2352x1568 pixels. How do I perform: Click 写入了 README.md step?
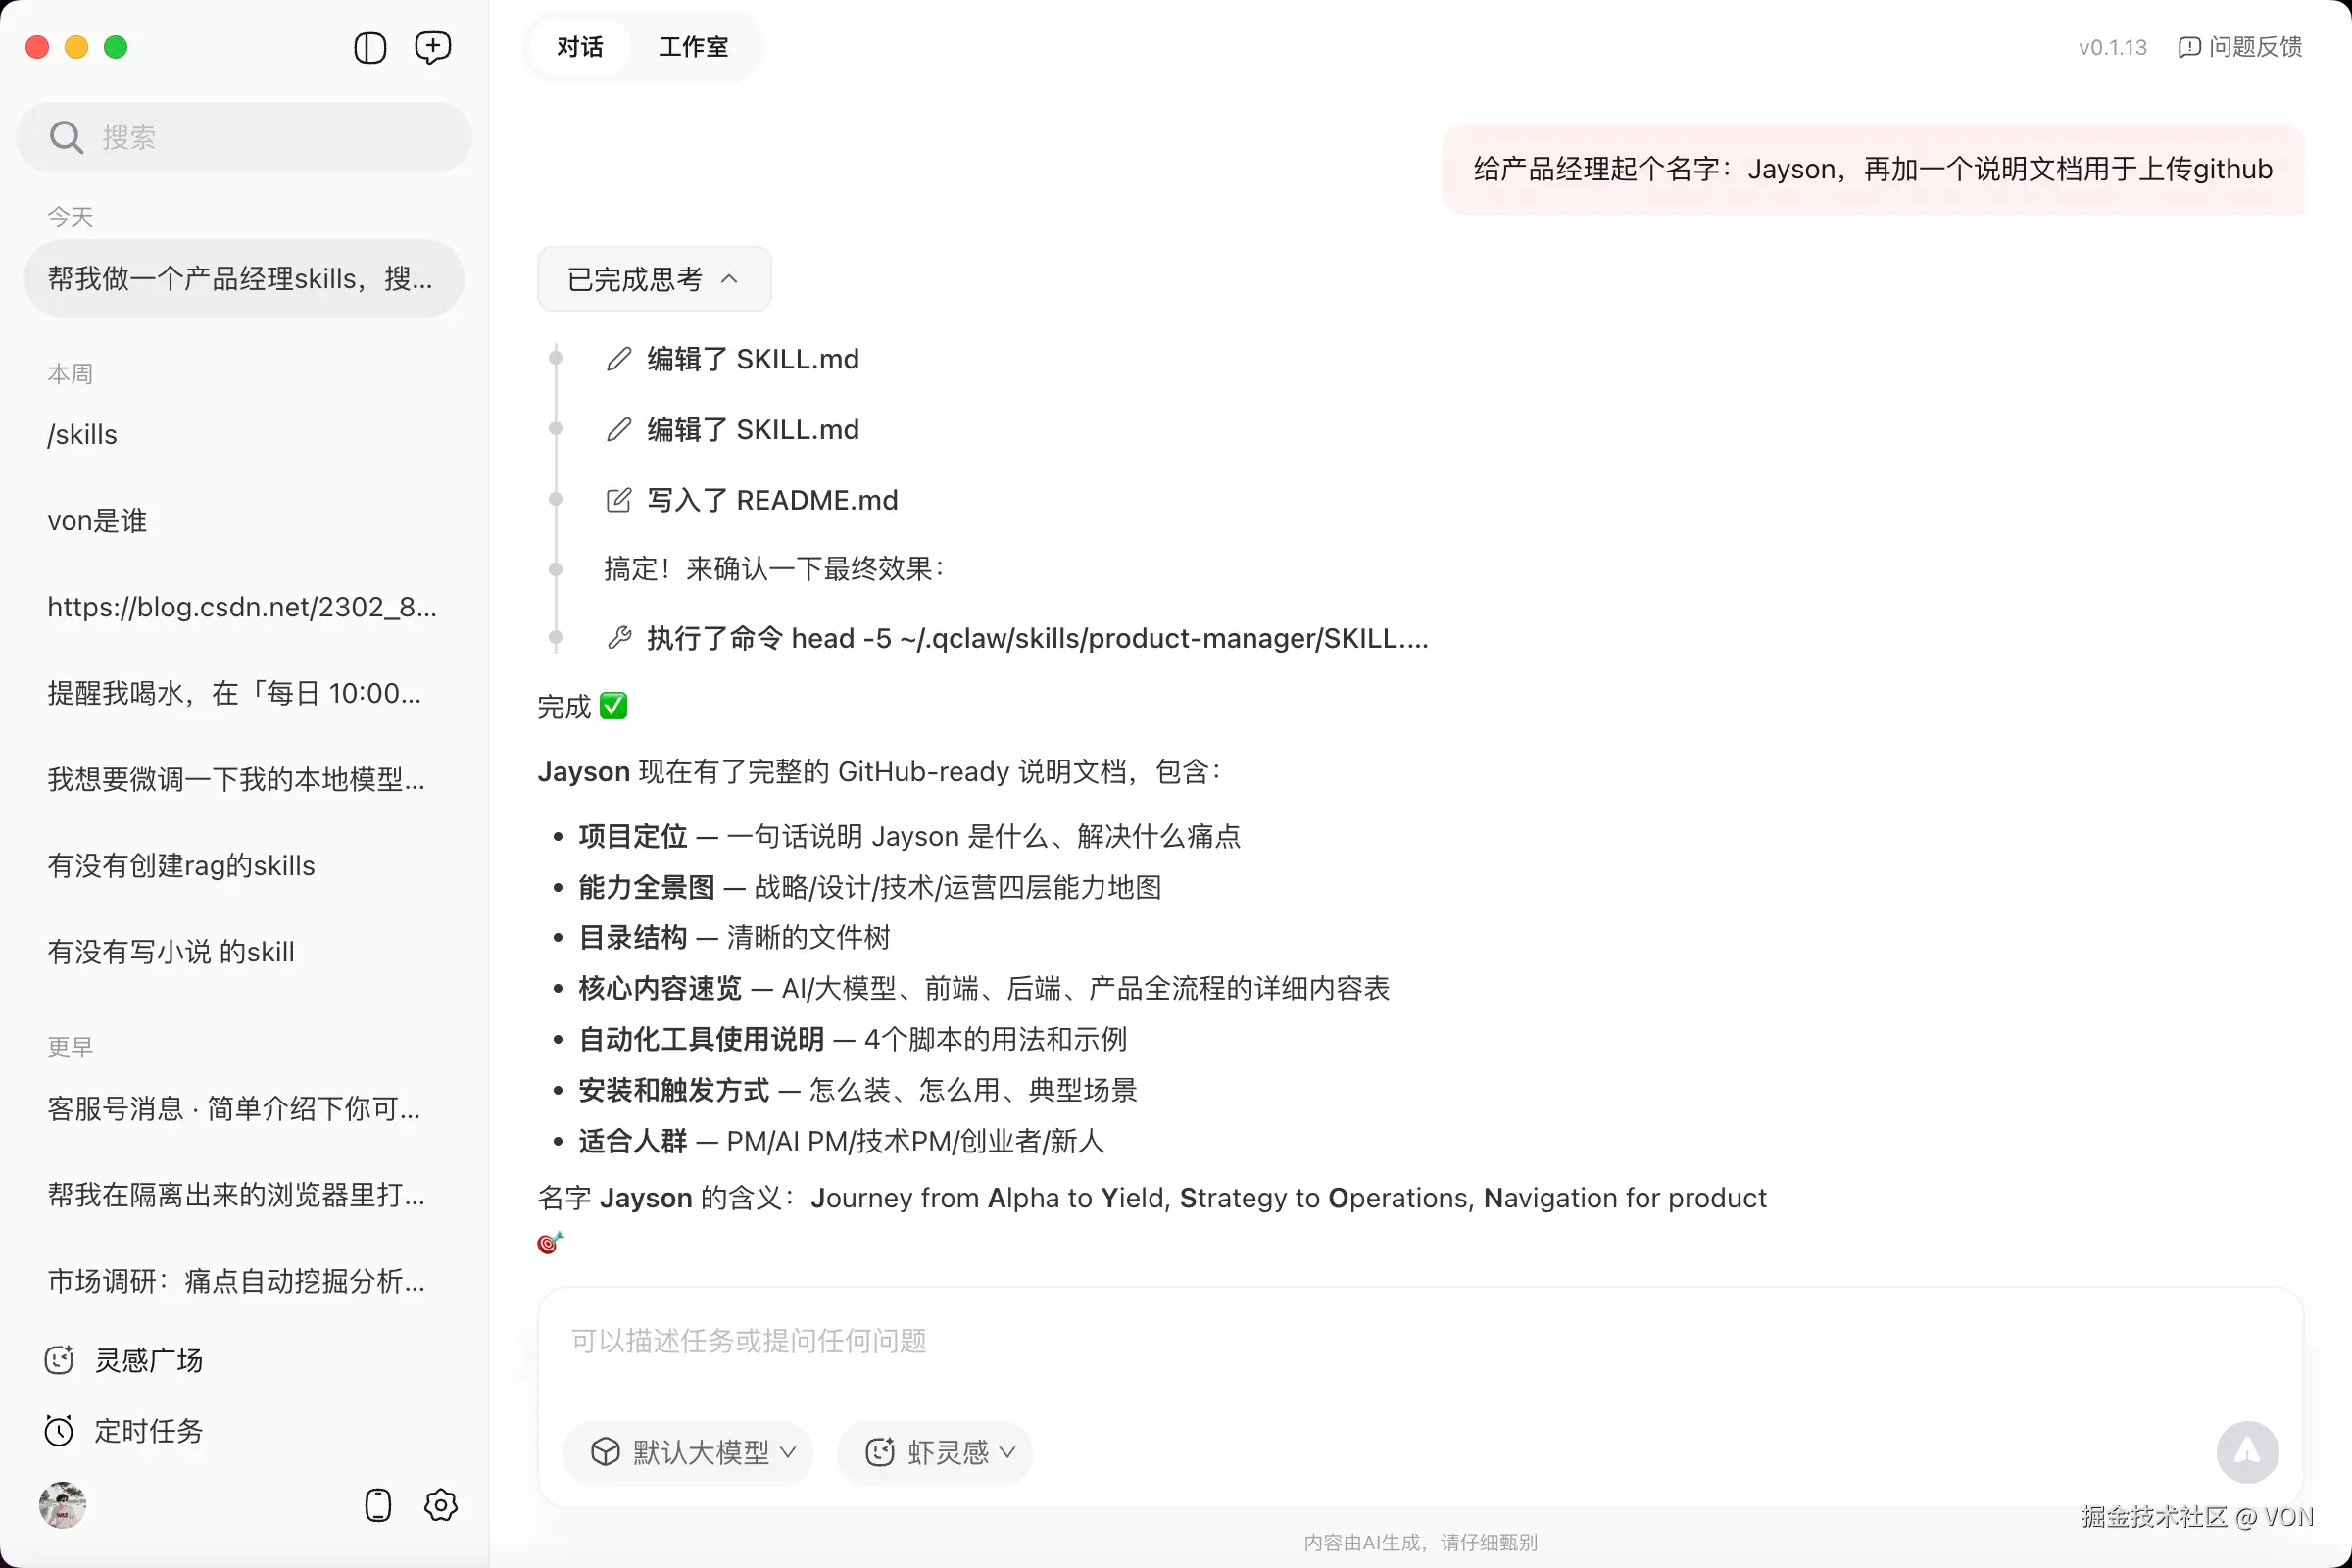[x=771, y=500]
